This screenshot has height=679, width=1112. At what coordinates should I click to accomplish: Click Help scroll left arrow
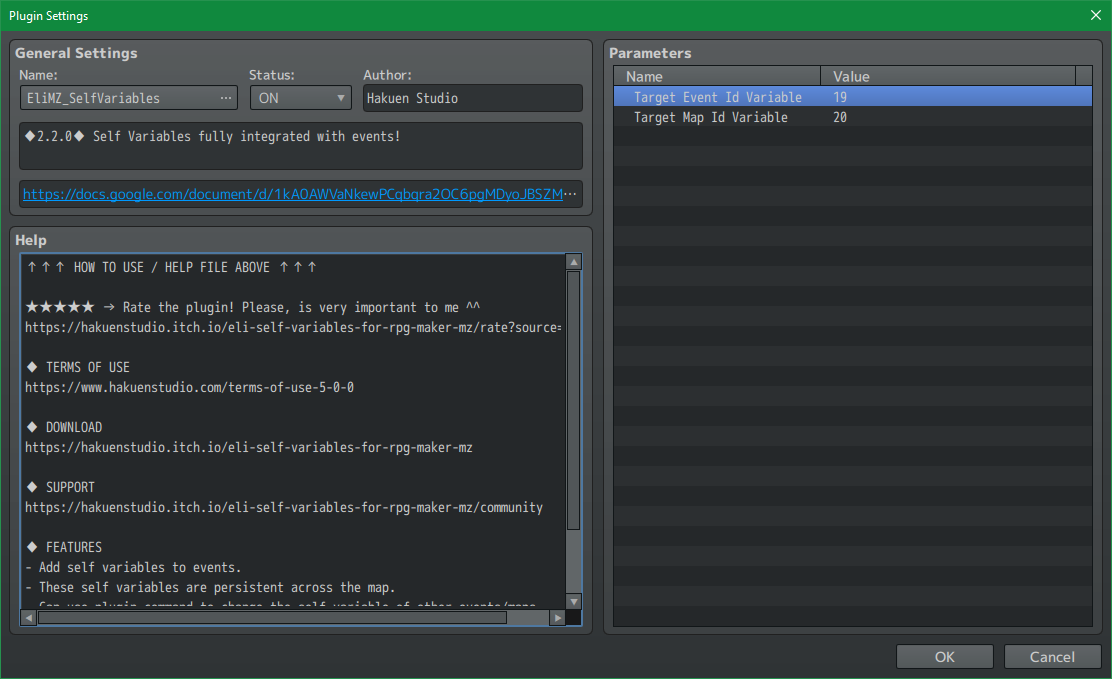[29, 618]
